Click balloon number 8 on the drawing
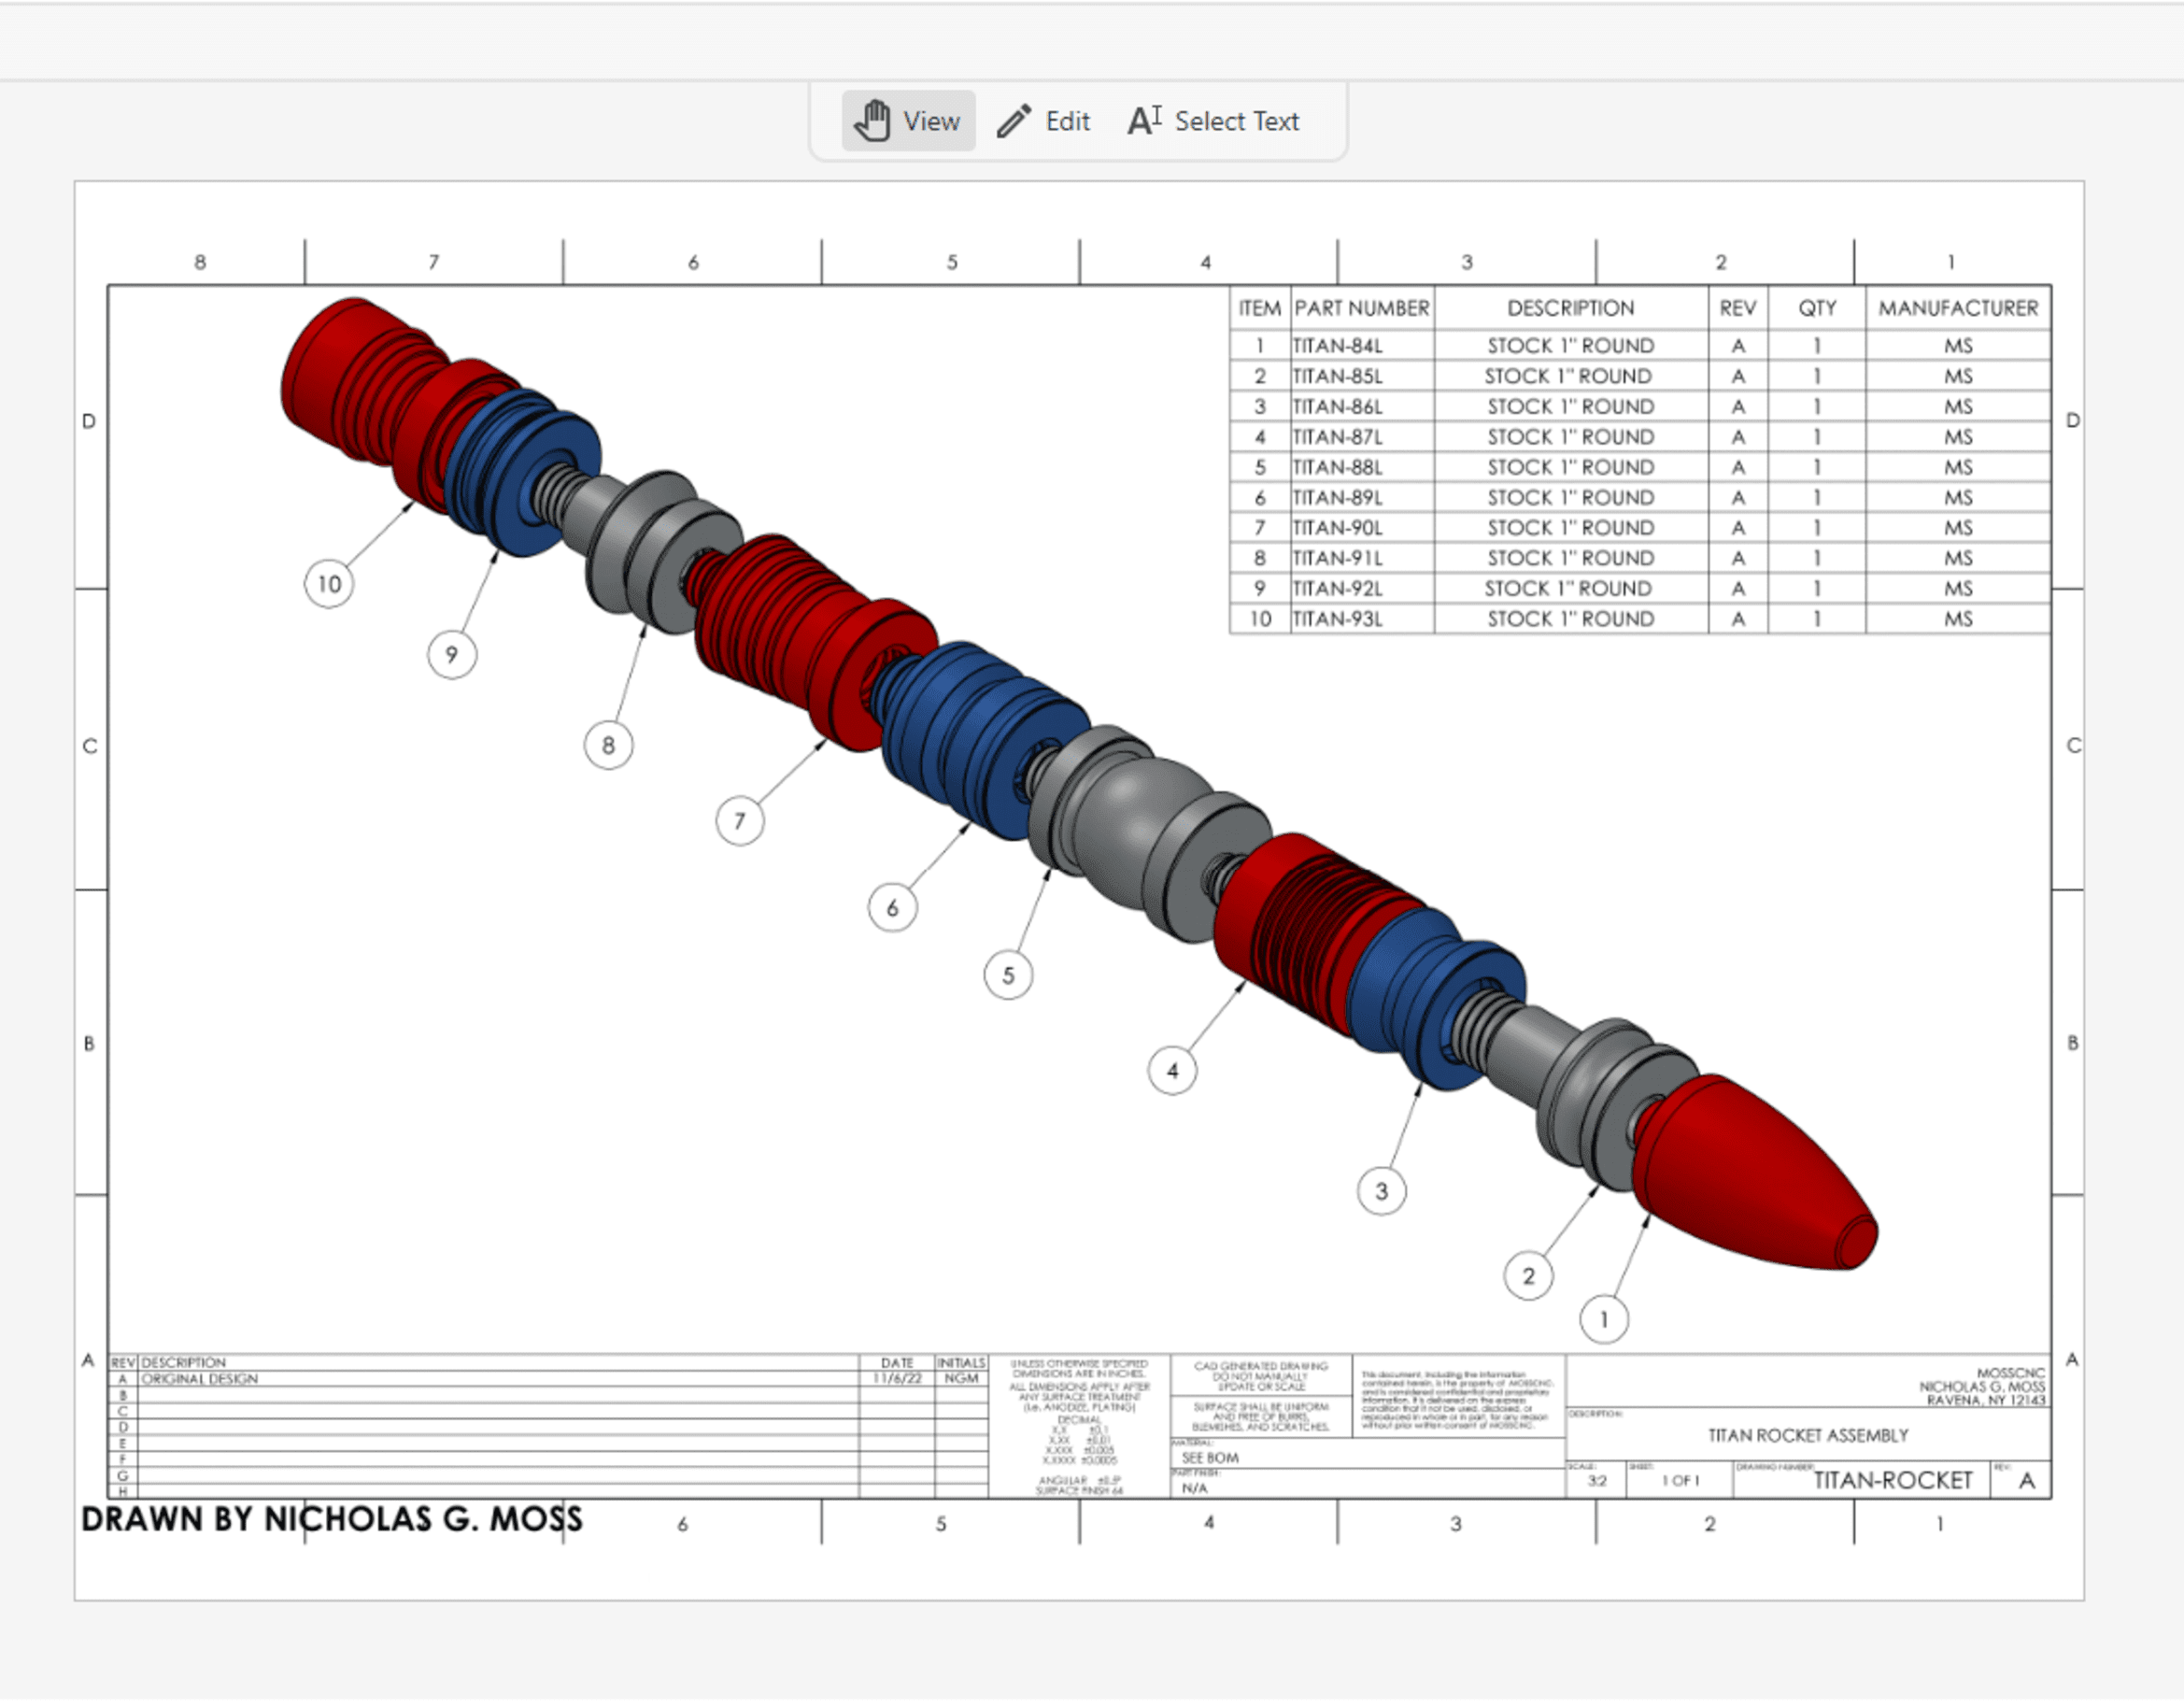This screenshot has height=1707, width=2184. click(608, 746)
